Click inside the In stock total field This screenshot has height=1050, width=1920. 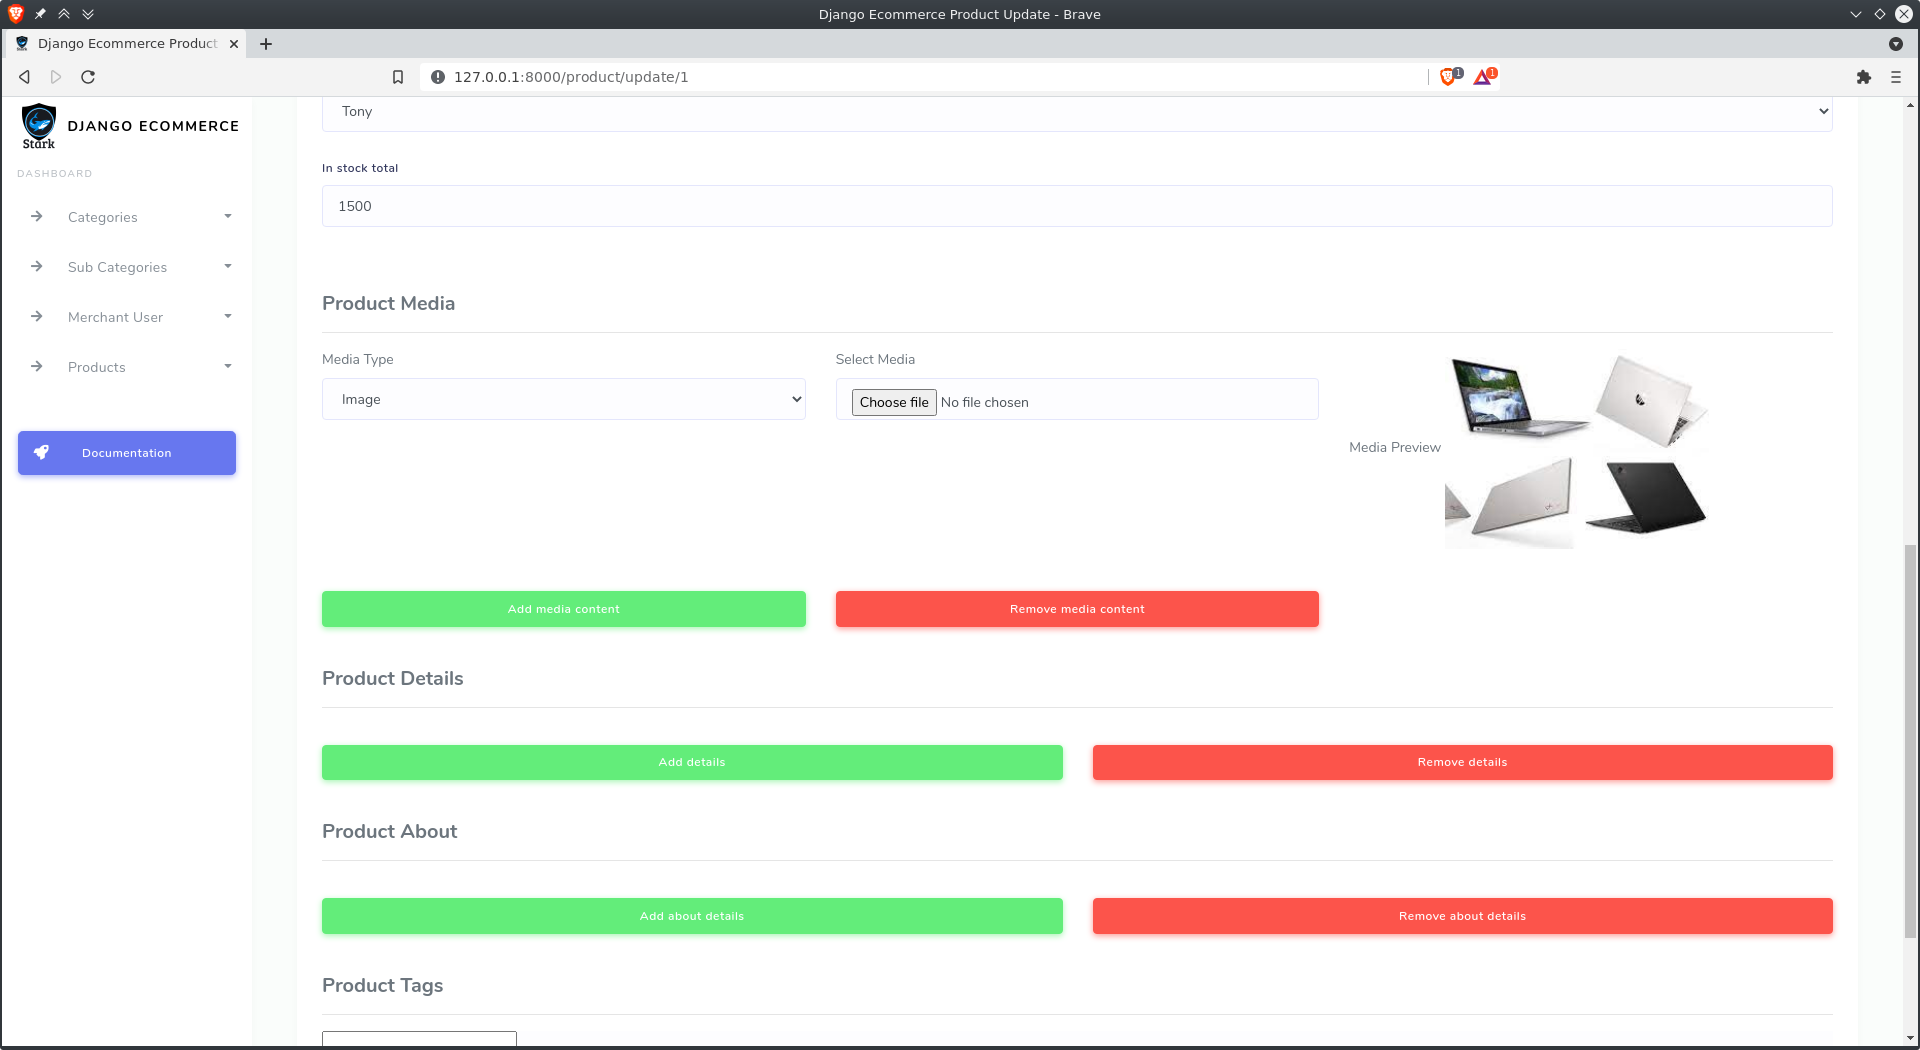[x=1076, y=206]
